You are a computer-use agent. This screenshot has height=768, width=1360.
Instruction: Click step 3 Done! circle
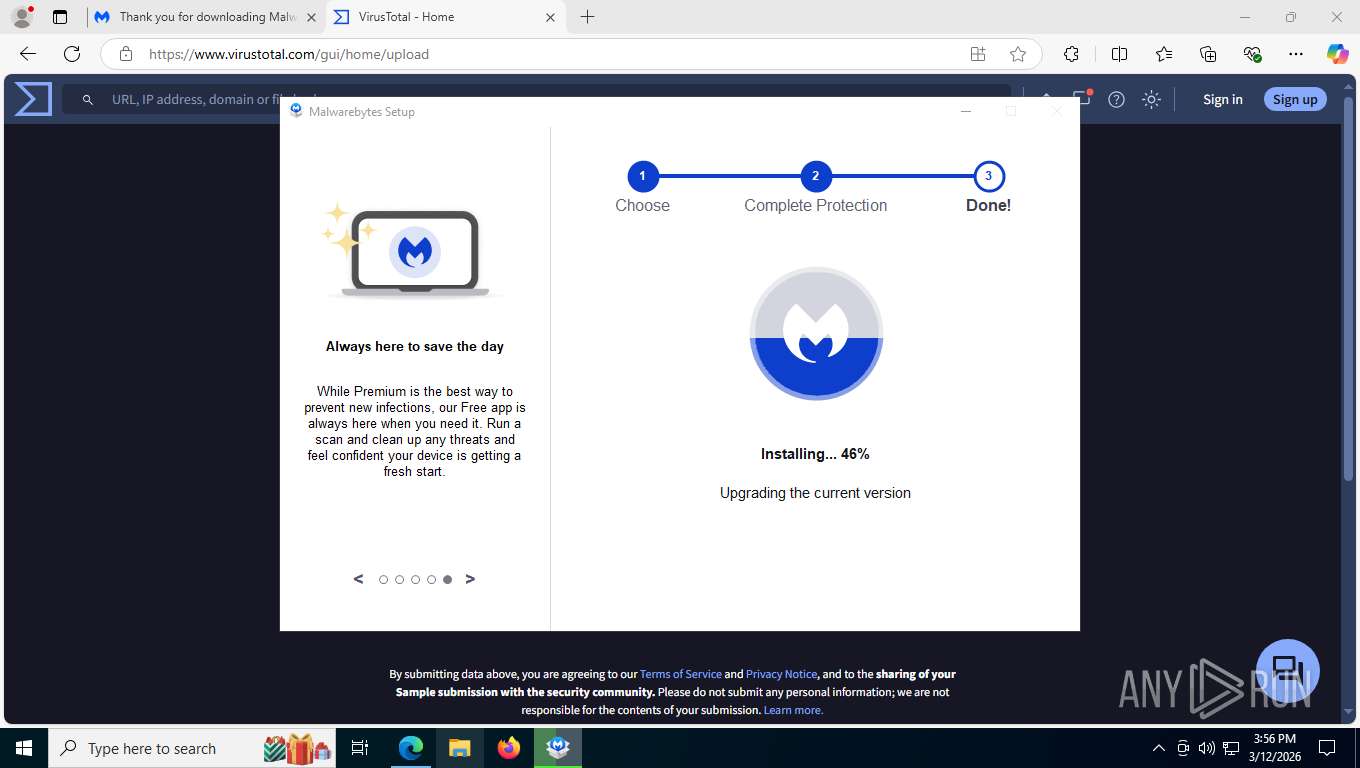[x=988, y=177]
